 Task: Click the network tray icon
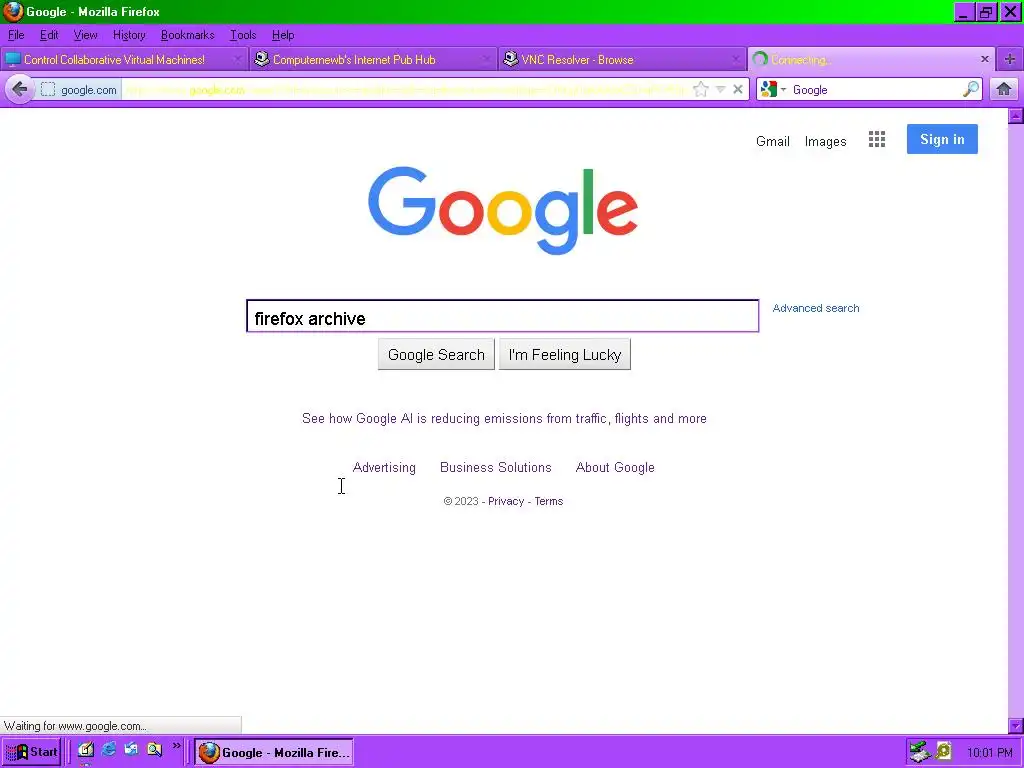tap(920, 752)
